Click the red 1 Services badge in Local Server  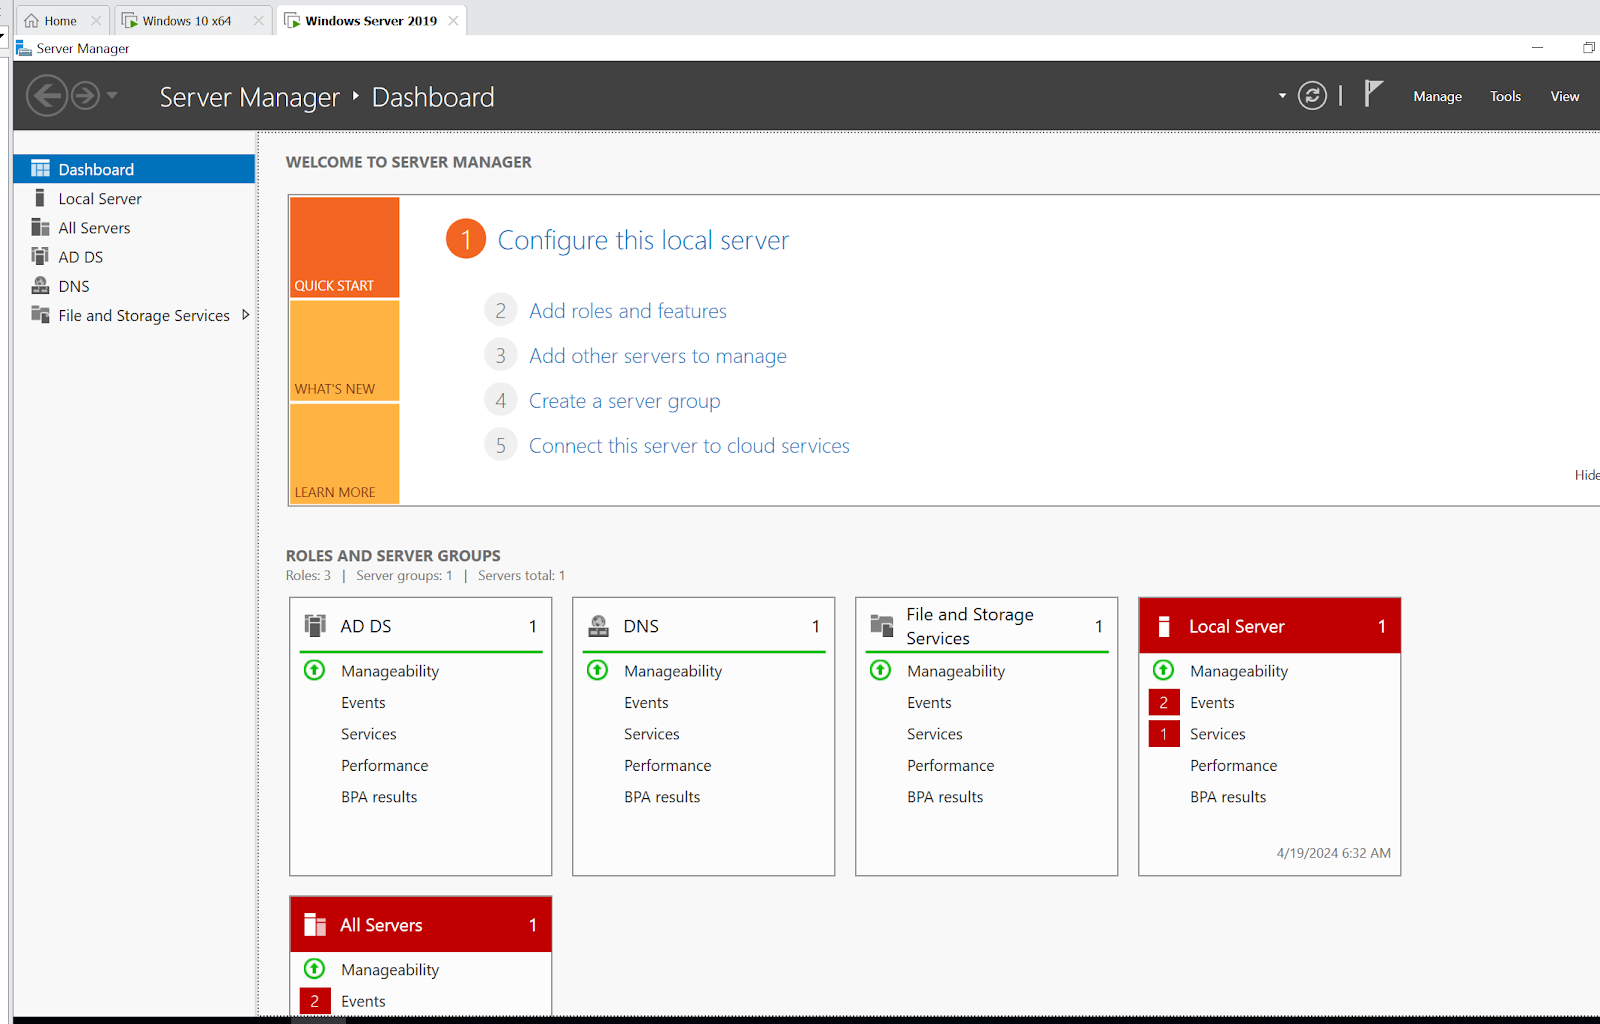point(1164,734)
